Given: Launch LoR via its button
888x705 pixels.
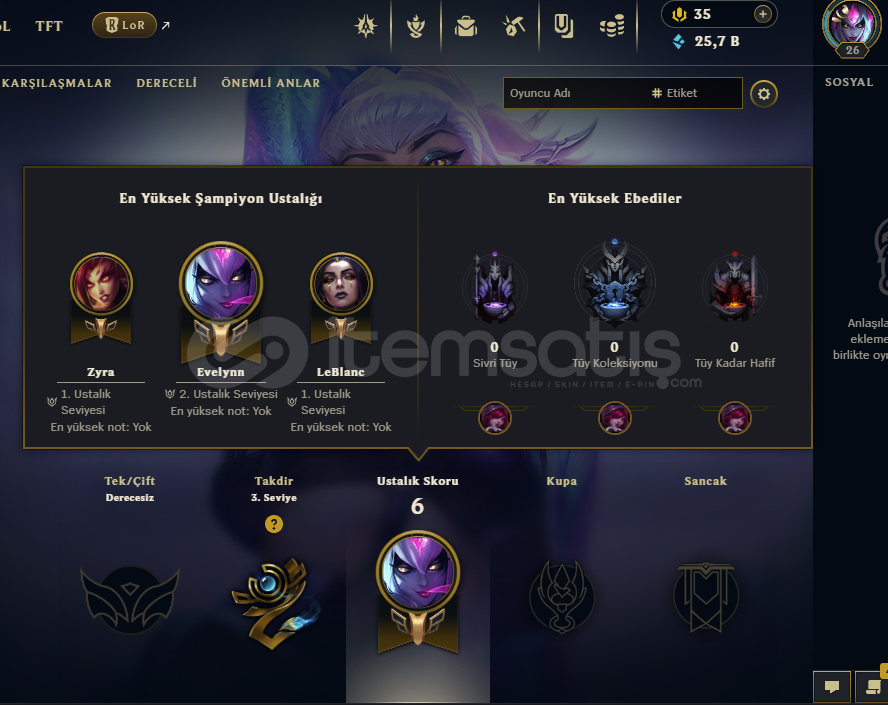Looking at the screenshot, I should pyautogui.click(x=125, y=25).
